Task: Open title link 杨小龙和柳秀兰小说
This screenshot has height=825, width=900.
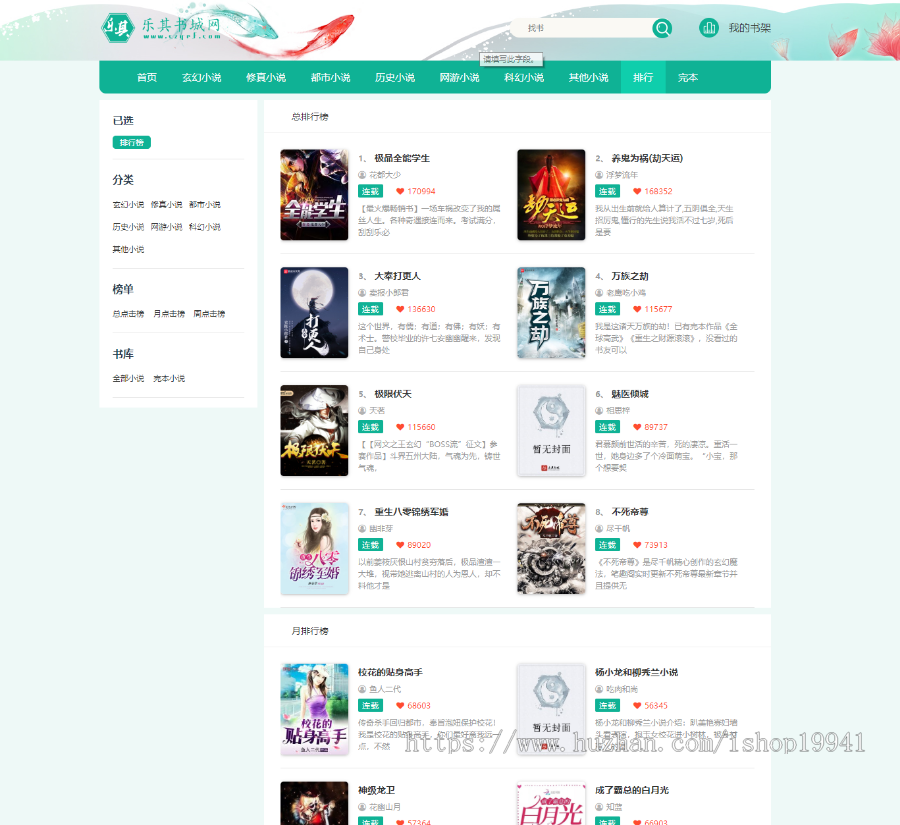Action: 637,672
